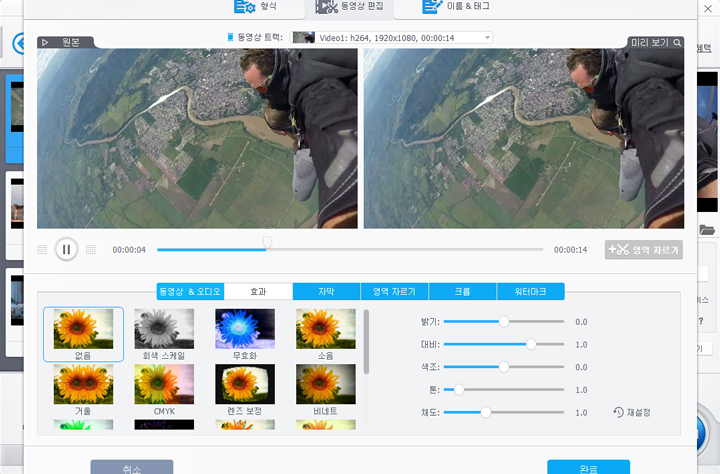Apply the 무효화 negative effect

[x=245, y=334]
